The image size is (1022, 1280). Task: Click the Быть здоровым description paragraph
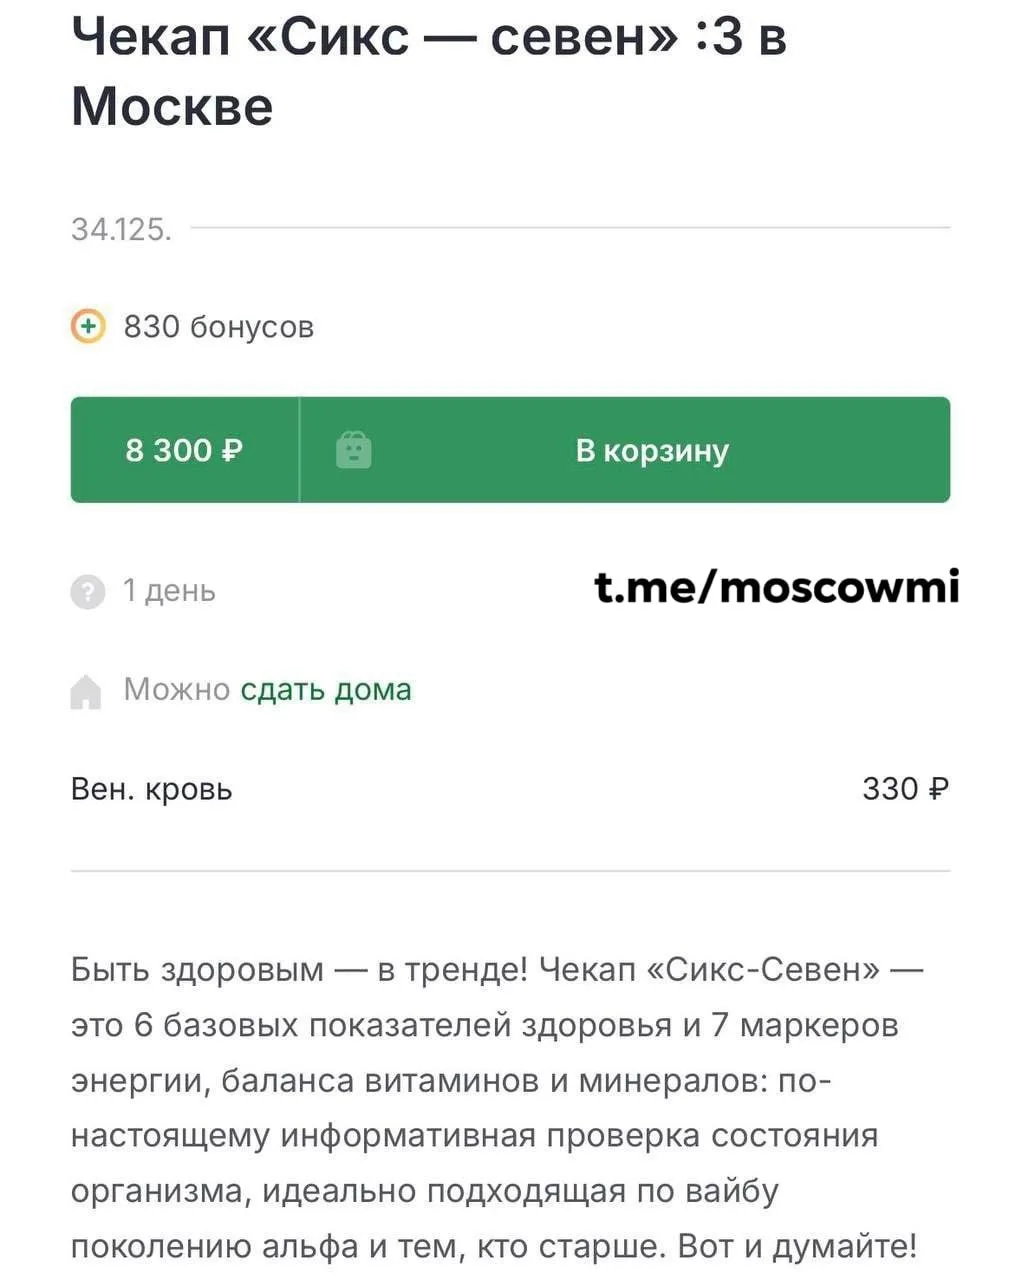497,1108
